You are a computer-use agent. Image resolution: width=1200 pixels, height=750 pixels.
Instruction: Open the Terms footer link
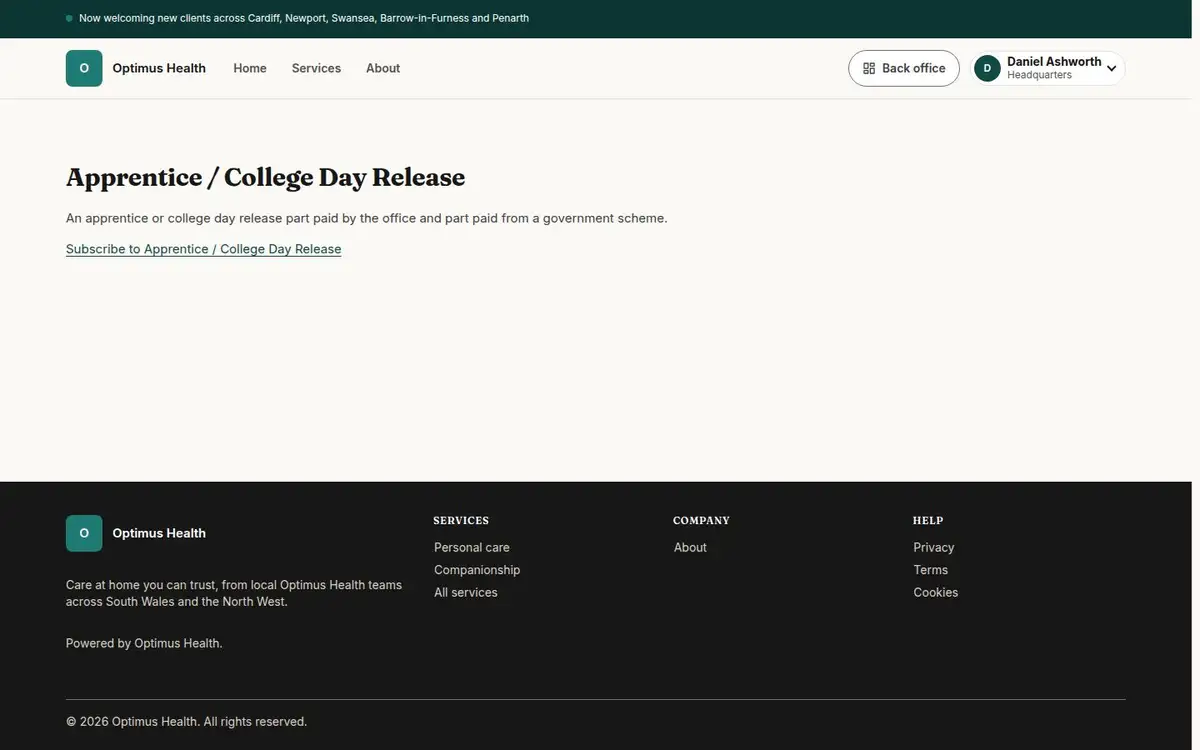[931, 570]
